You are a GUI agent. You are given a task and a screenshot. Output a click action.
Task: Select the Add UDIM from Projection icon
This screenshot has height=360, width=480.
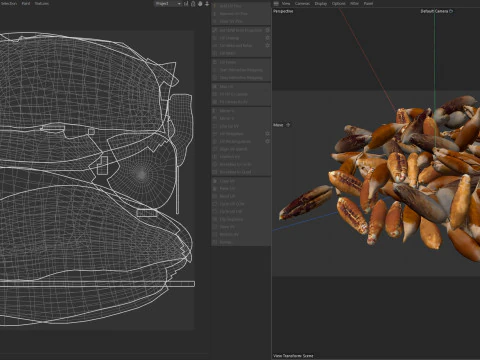tap(215, 30)
